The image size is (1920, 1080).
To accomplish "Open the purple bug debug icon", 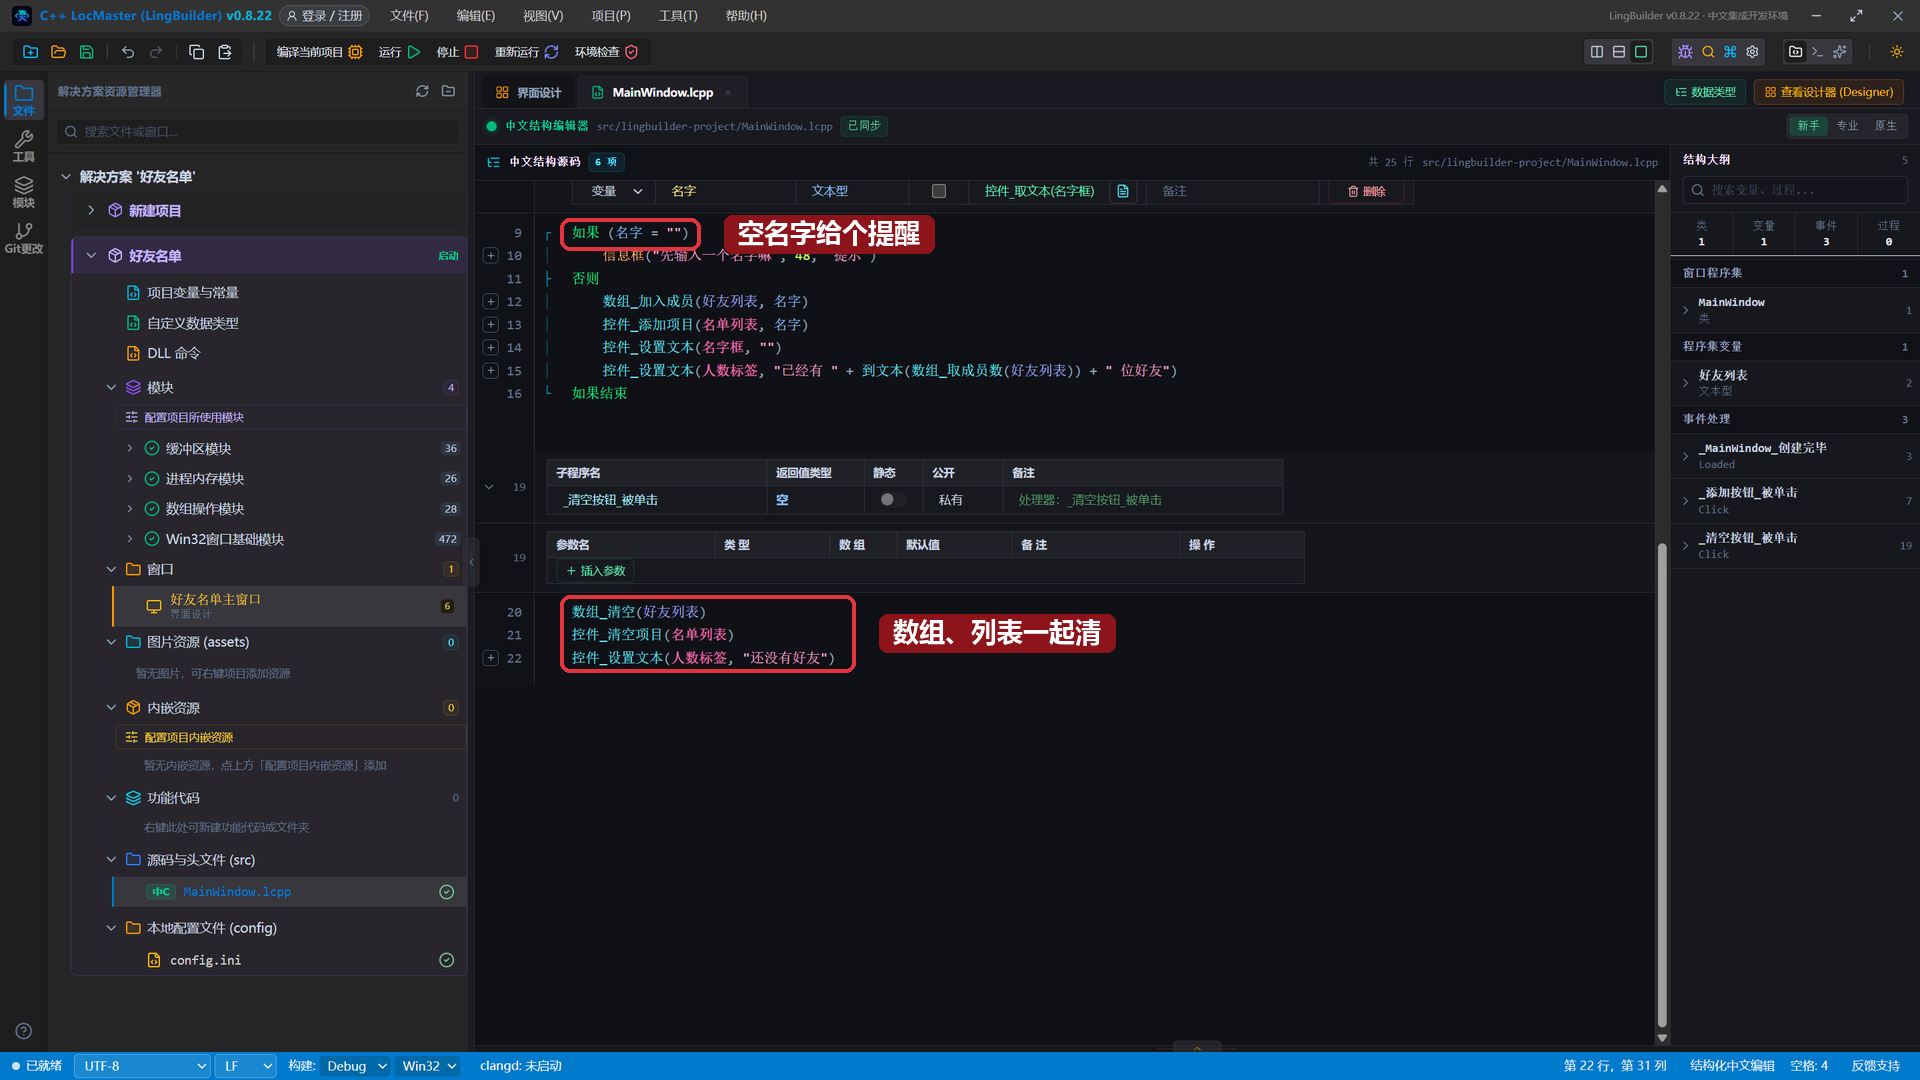I will click(x=1686, y=52).
